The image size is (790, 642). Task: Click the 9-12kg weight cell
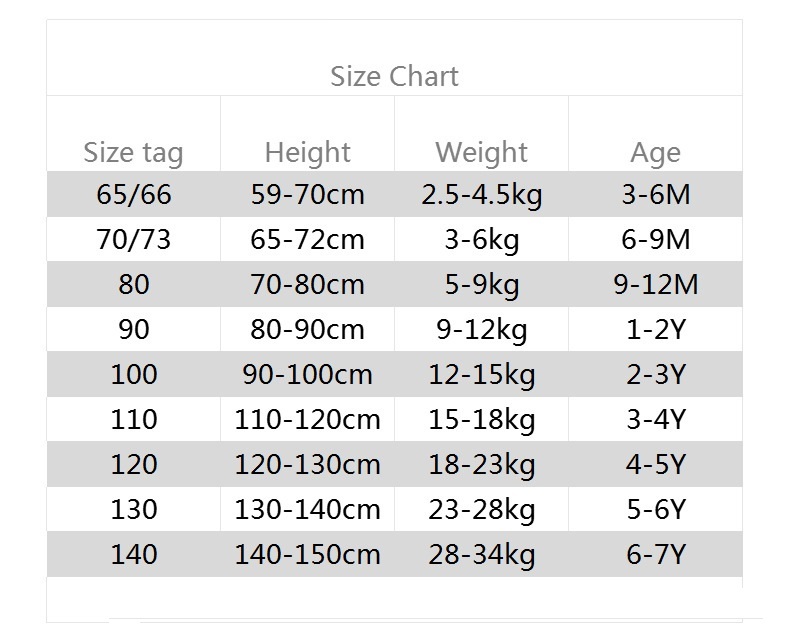pos(481,330)
